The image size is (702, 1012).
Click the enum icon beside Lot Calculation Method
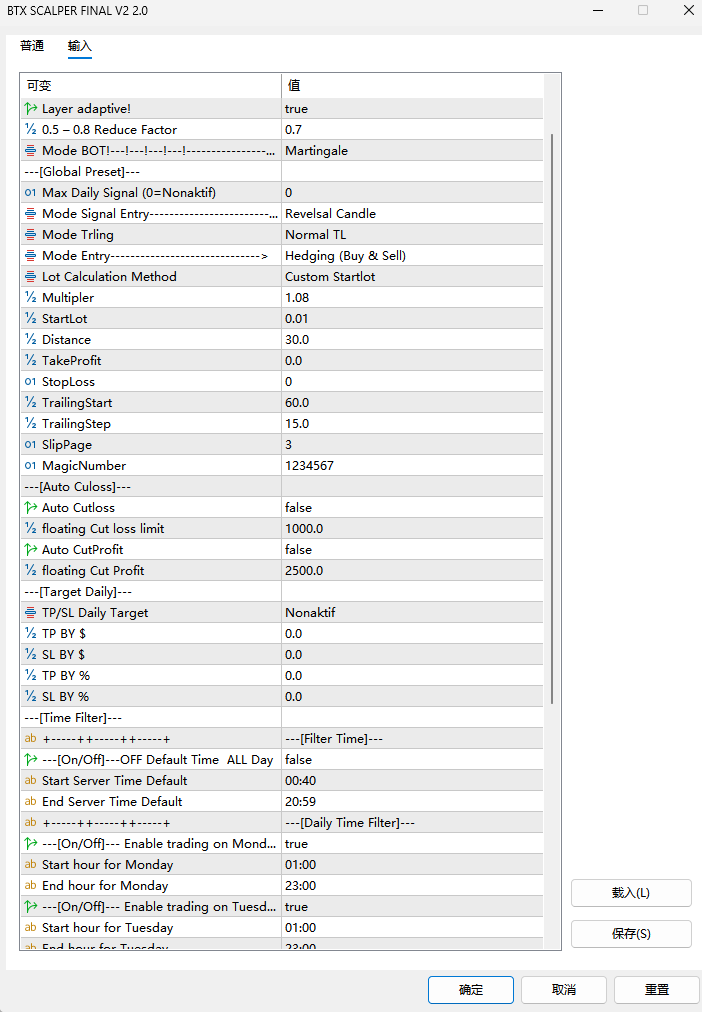tap(31, 277)
